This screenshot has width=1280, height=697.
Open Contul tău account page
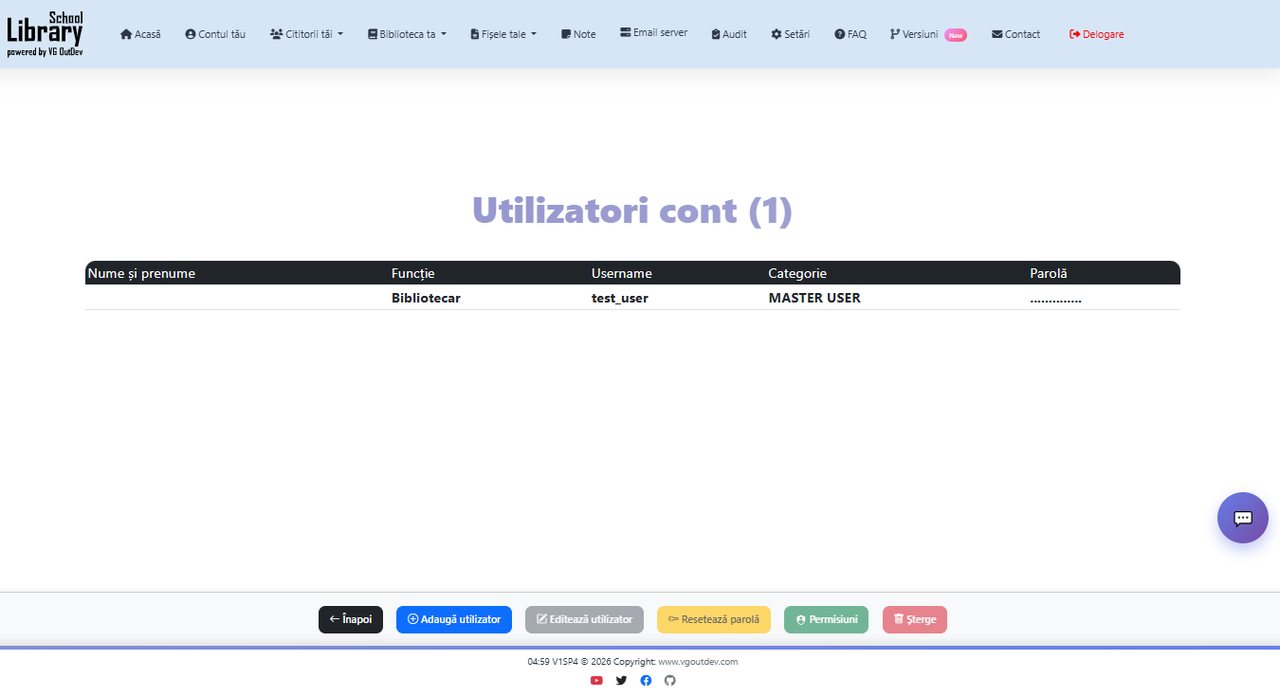215,34
